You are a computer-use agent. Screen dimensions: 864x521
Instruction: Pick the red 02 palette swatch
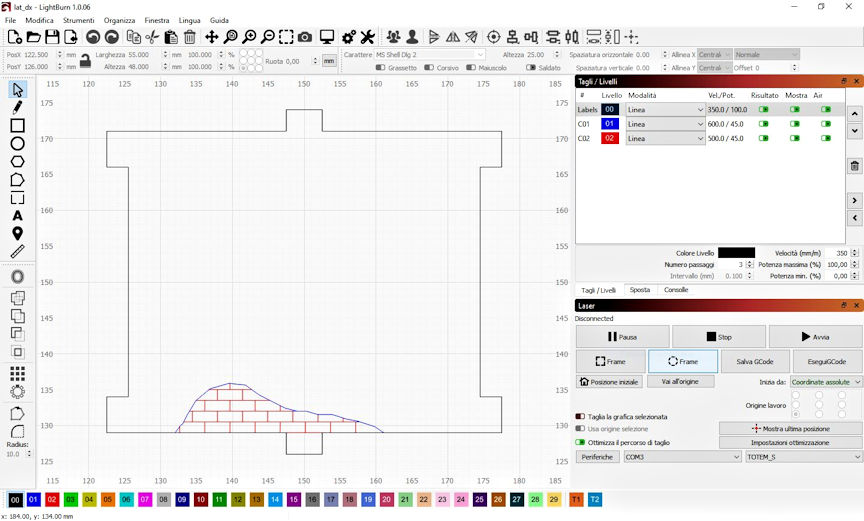click(x=52, y=499)
